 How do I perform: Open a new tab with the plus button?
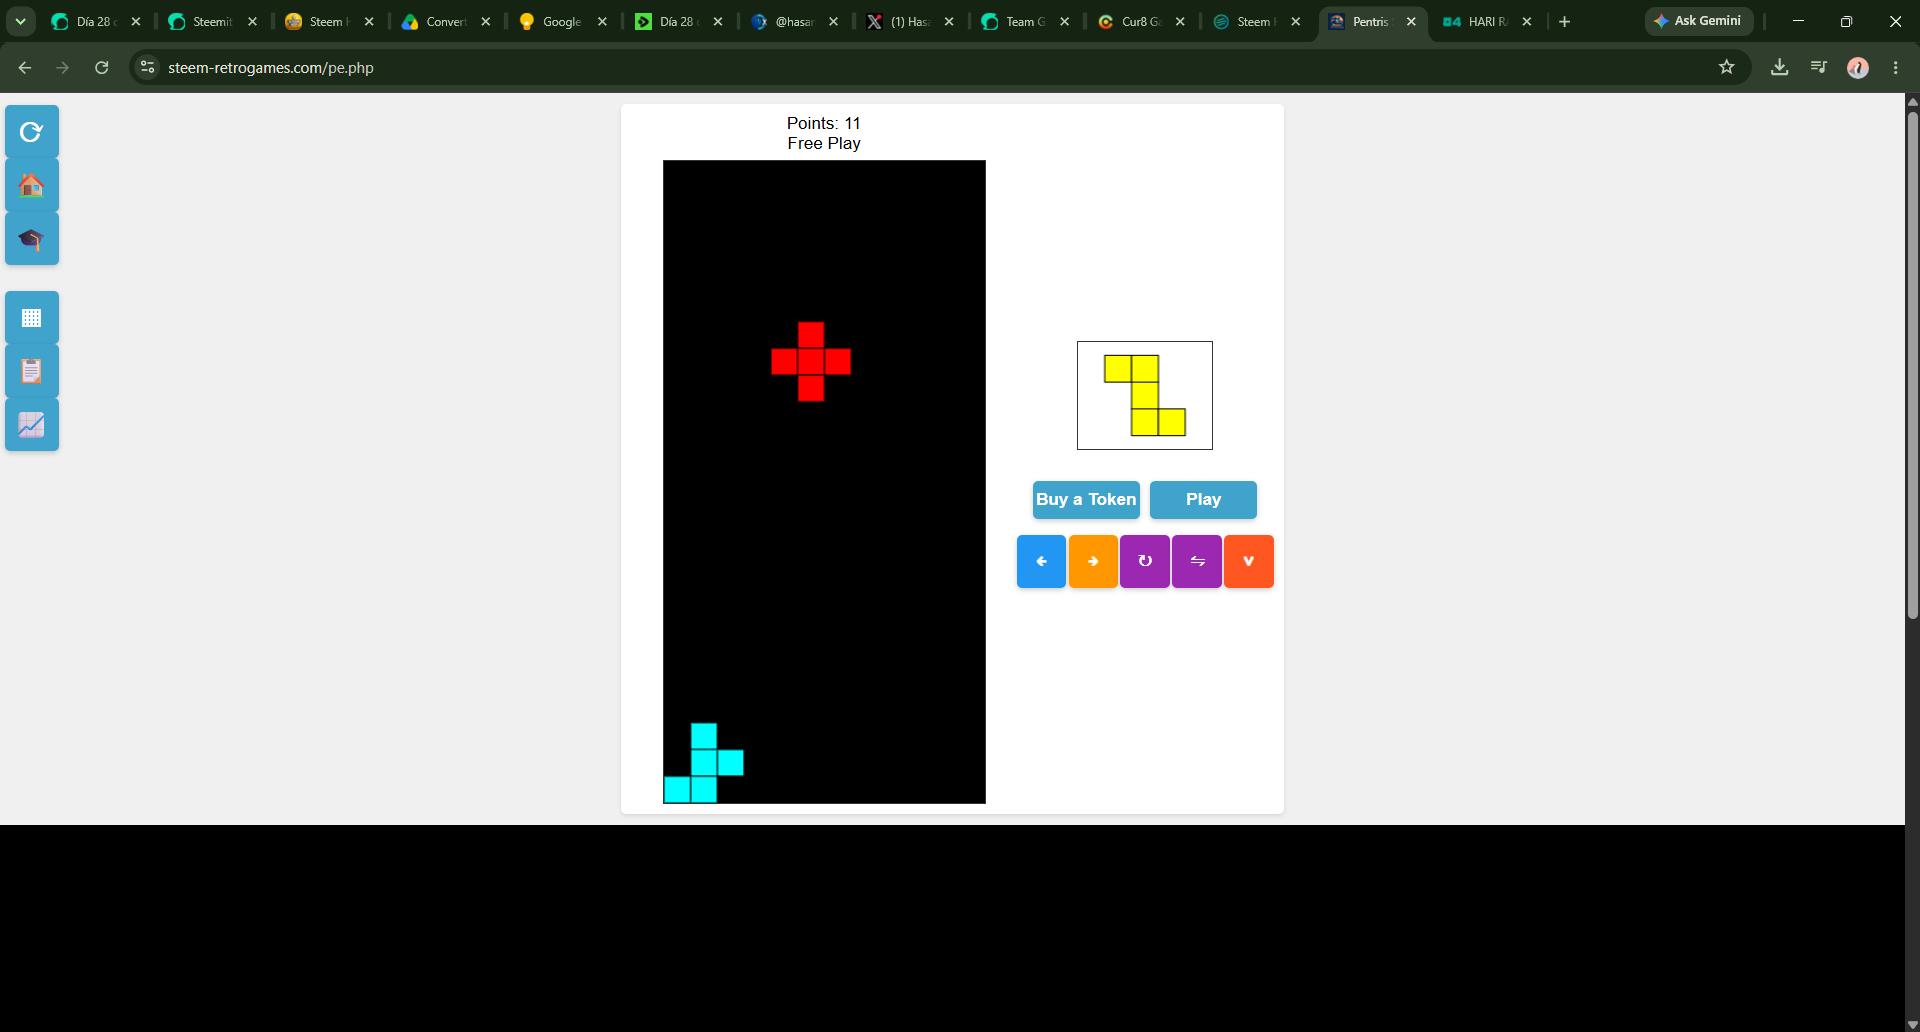(1564, 21)
